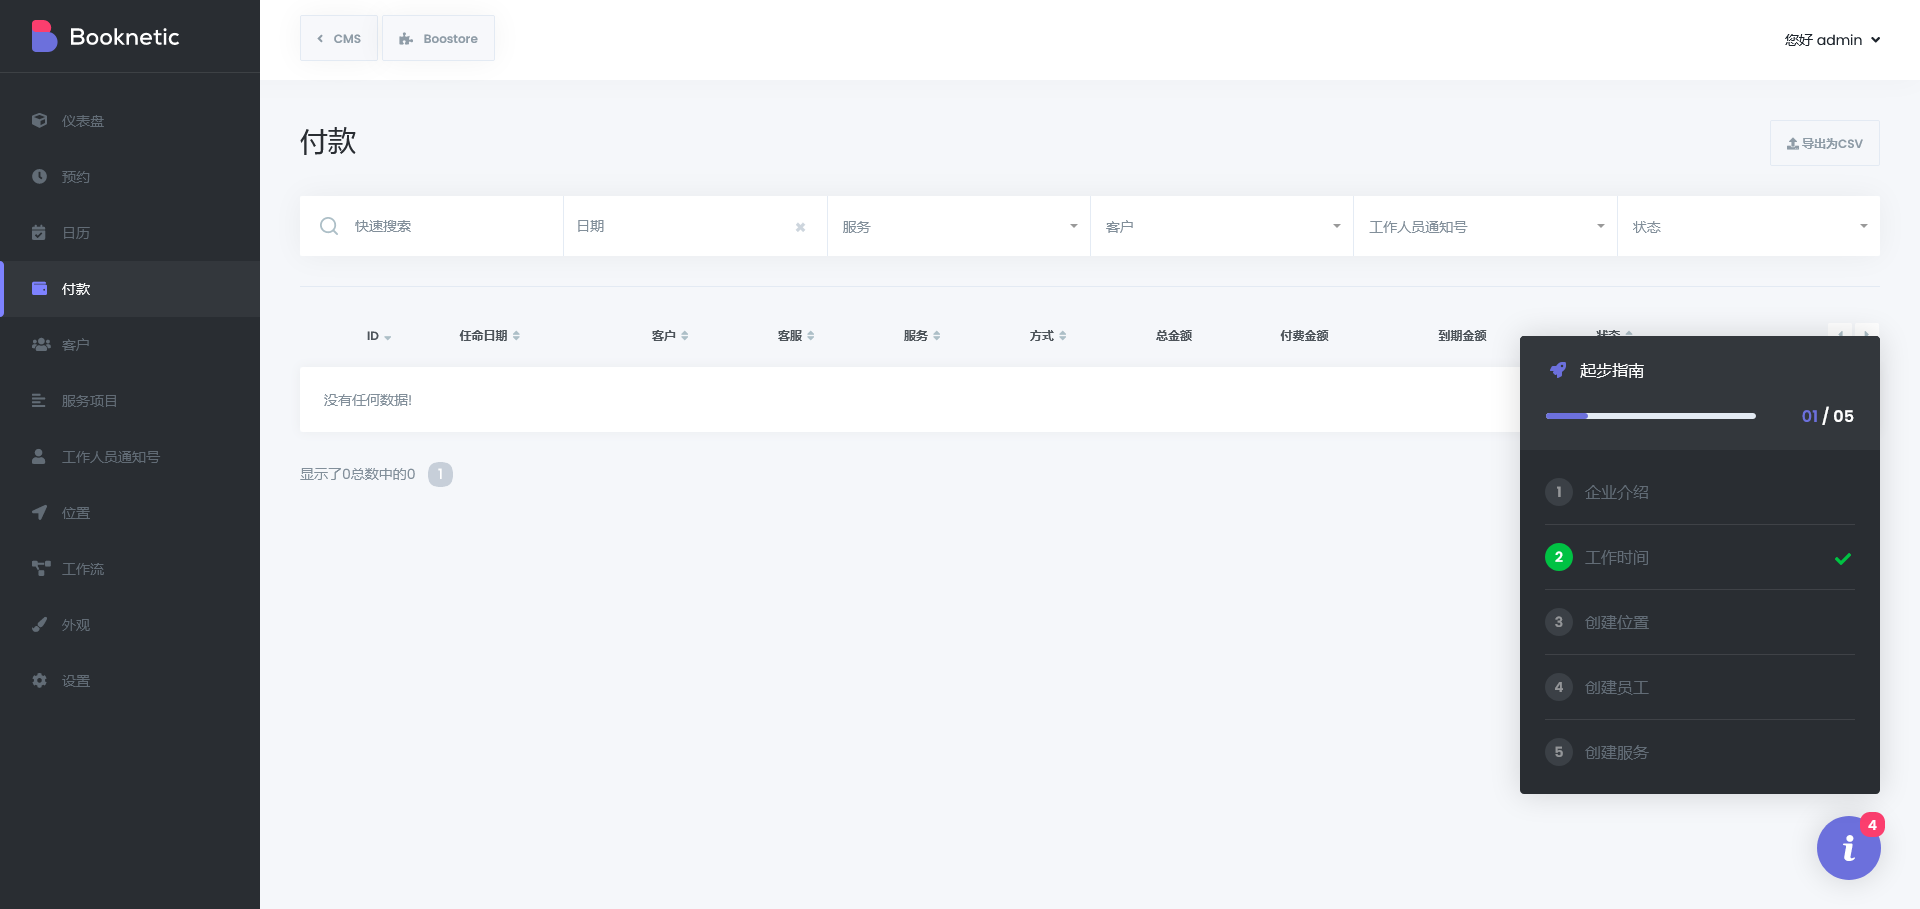
Task: Click the 导出为CSV export button
Action: pyautogui.click(x=1824, y=143)
